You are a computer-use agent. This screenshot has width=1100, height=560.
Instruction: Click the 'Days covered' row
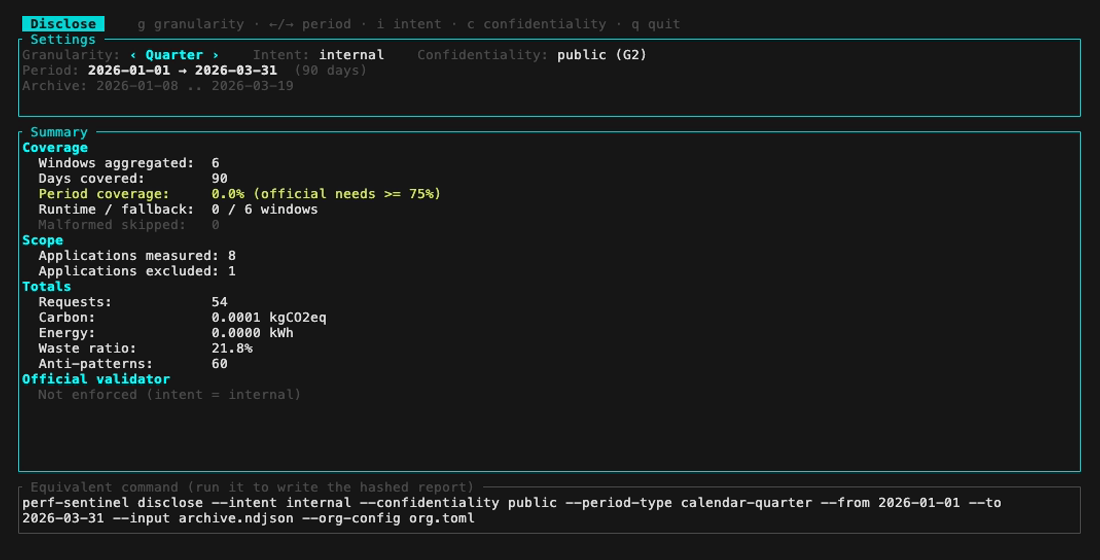(133, 178)
